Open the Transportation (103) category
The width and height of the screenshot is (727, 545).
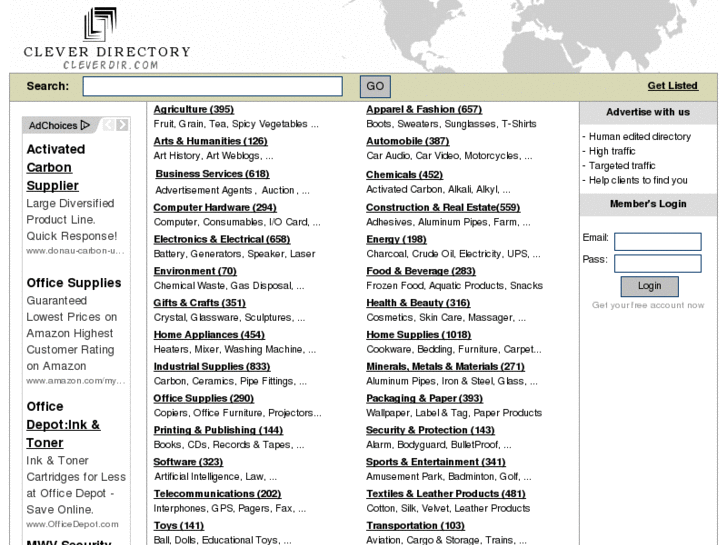(415, 526)
